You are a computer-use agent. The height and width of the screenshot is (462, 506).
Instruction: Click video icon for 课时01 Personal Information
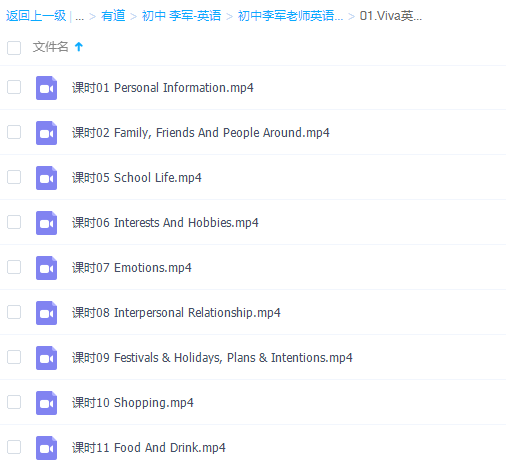click(46, 88)
